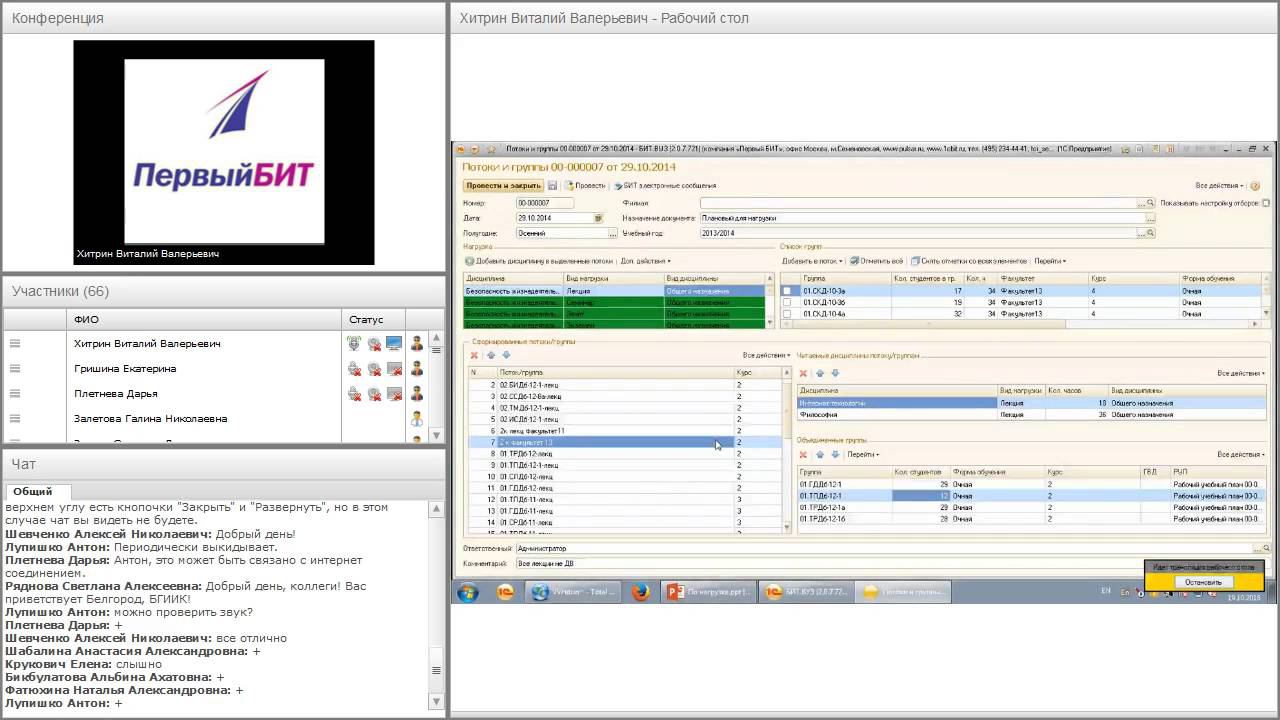
Task: Click 'Отметить всё' button
Action: point(876,261)
